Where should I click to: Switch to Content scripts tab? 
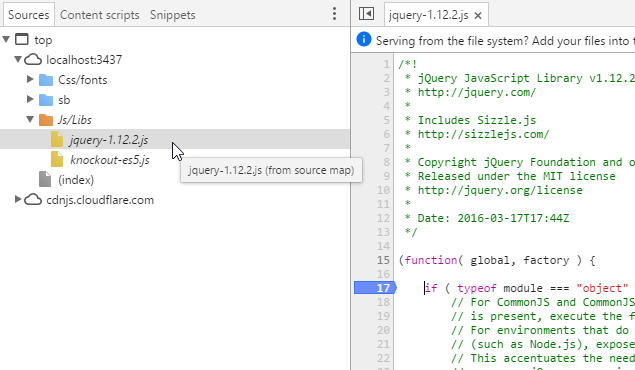[x=100, y=15]
